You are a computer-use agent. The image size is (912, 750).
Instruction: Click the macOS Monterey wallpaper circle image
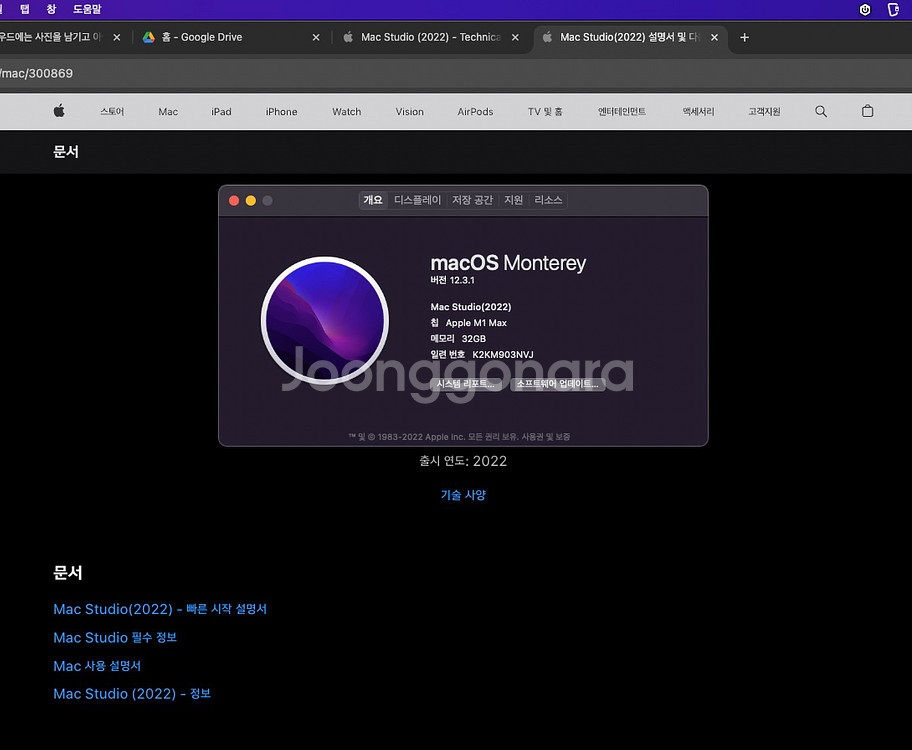(x=325, y=321)
